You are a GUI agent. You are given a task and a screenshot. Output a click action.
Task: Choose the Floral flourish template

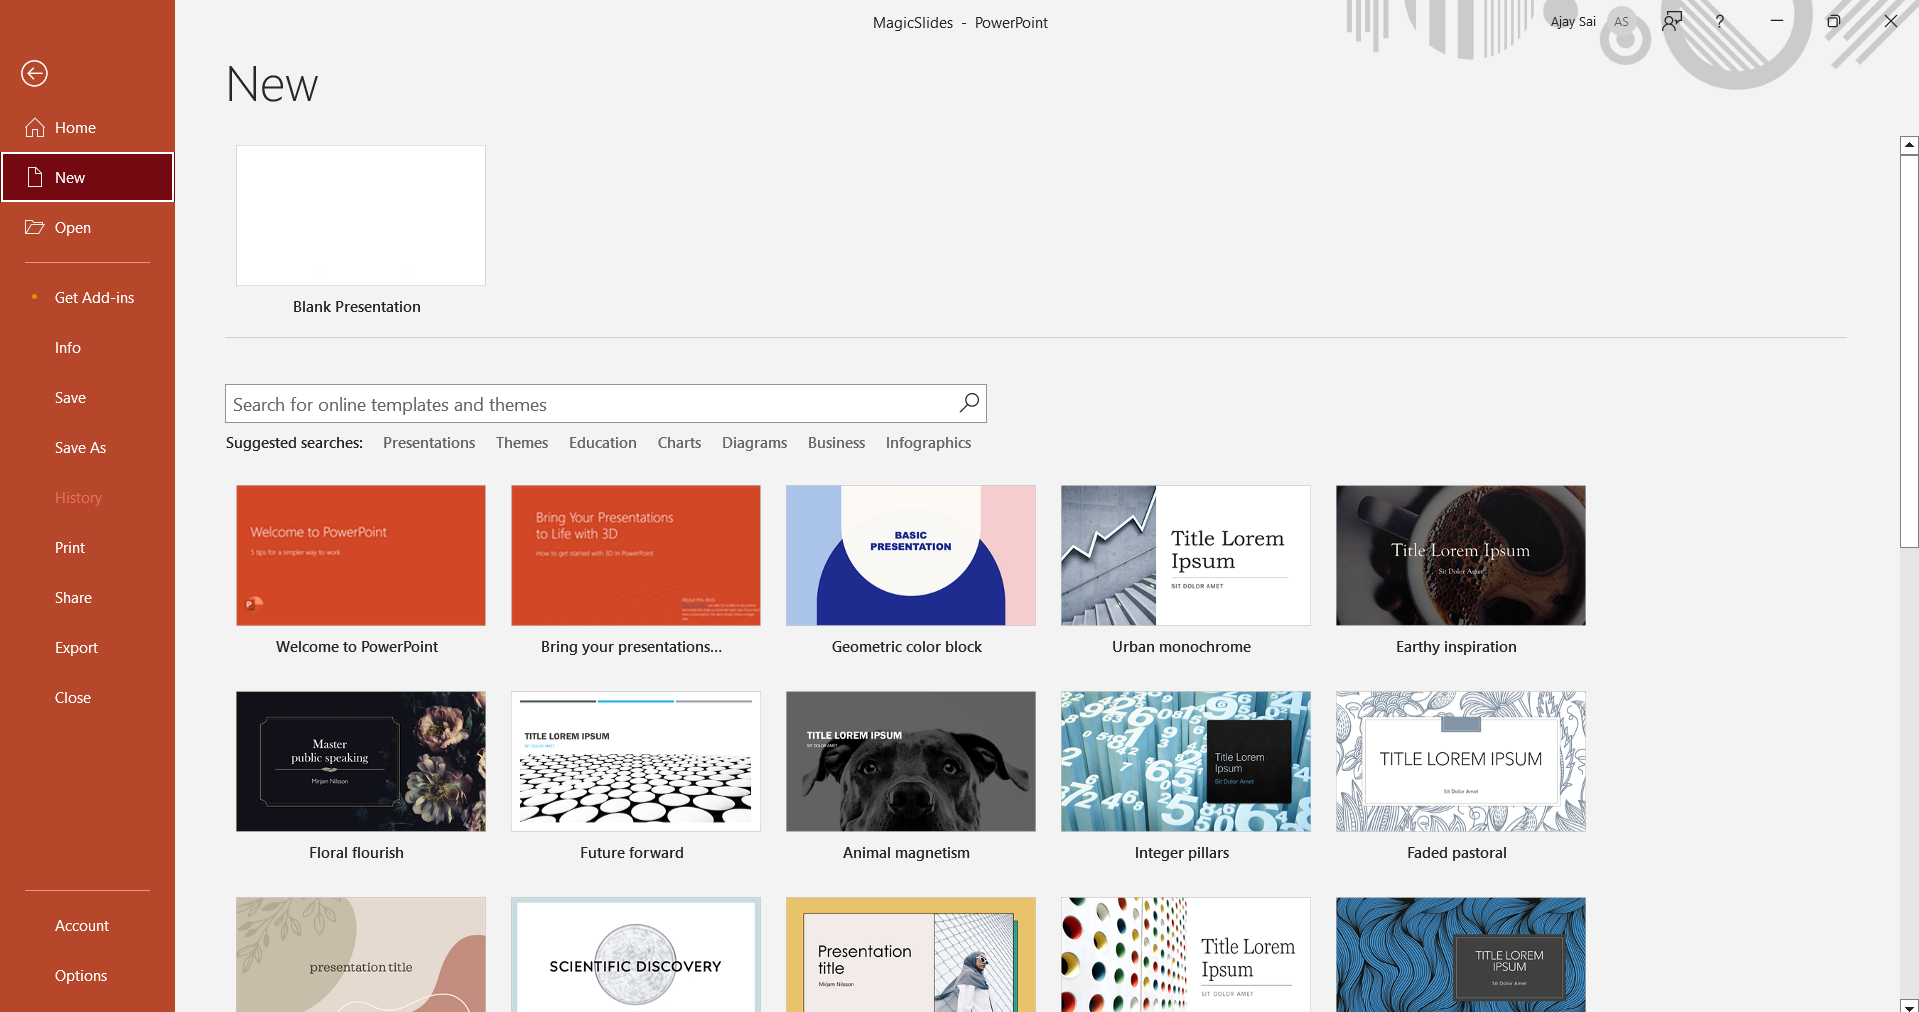click(x=361, y=762)
